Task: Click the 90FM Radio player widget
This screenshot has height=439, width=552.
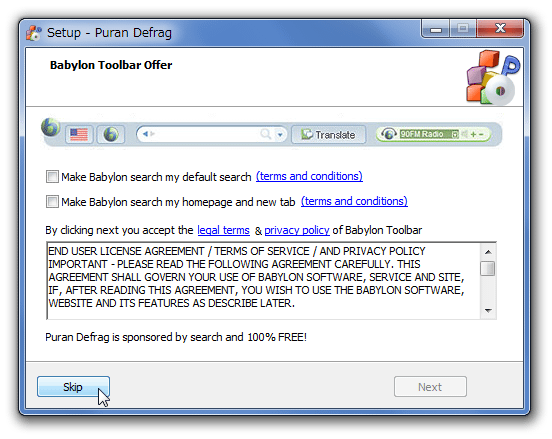Action: pyautogui.click(x=433, y=134)
